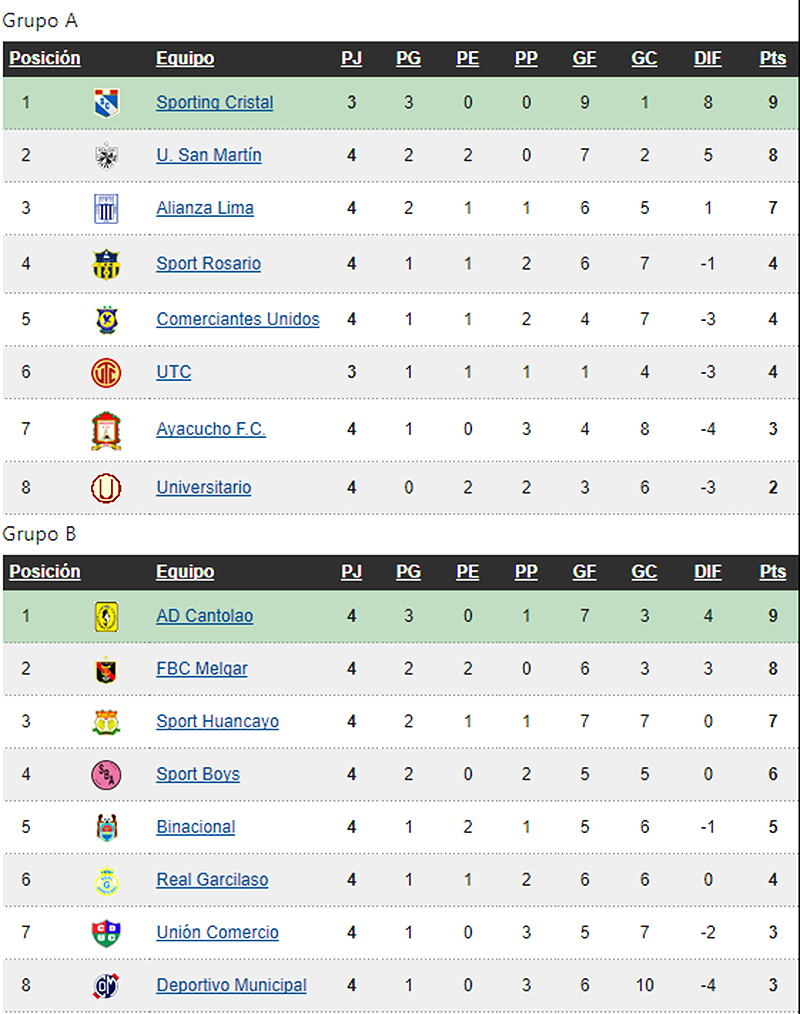Viewport: 800px width, 1014px height.
Task: Open the U. San Martín team link
Action: click(x=209, y=155)
